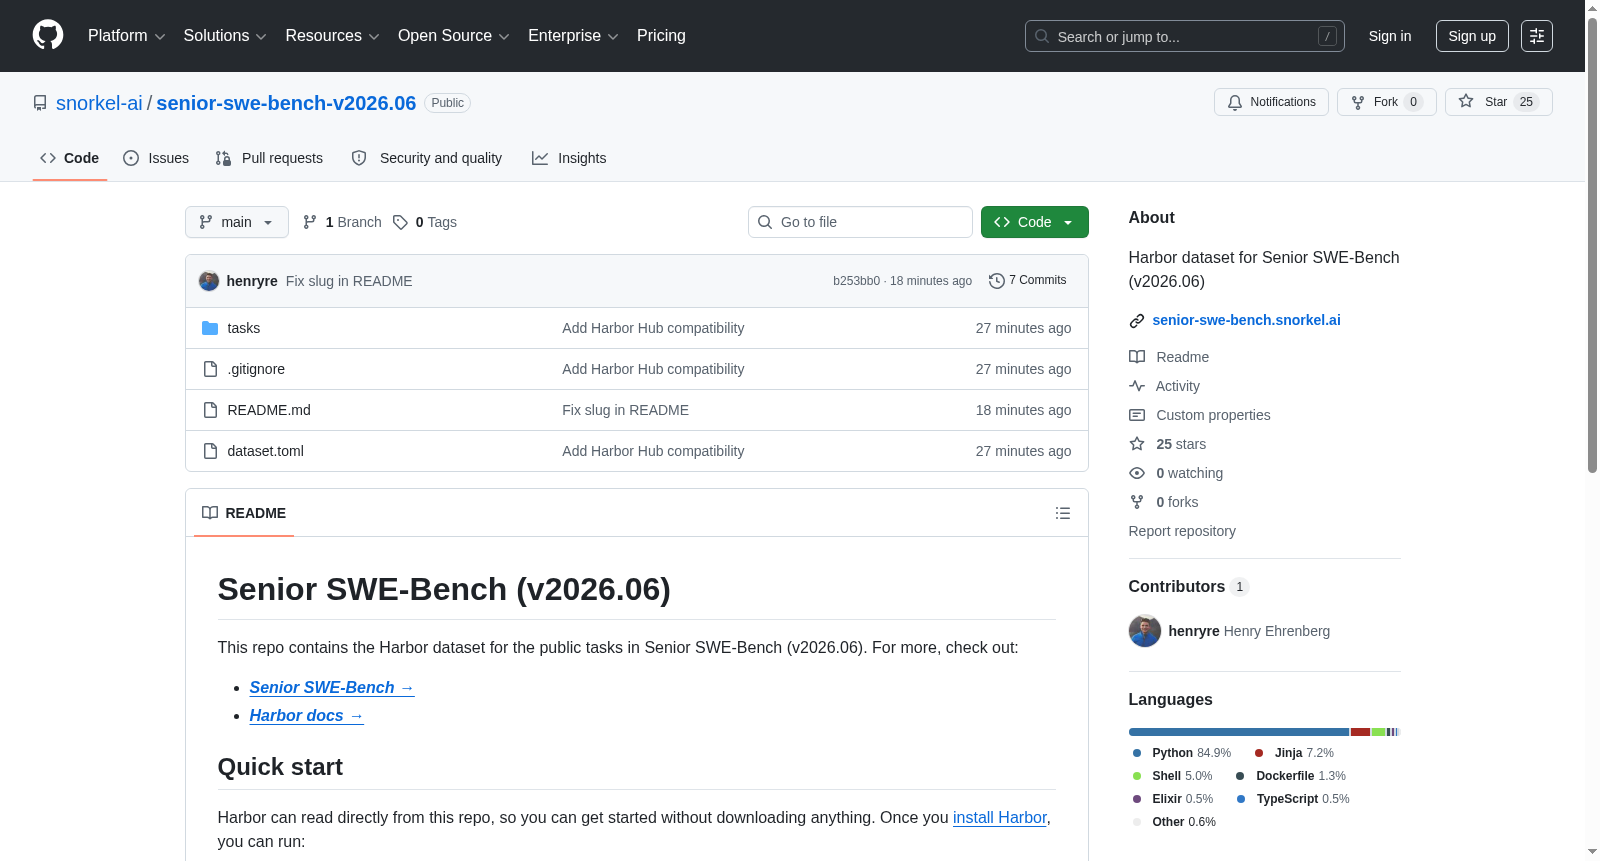Click the Notifications bell button
The height and width of the screenshot is (861, 1600).
(x=1271, y=102)
